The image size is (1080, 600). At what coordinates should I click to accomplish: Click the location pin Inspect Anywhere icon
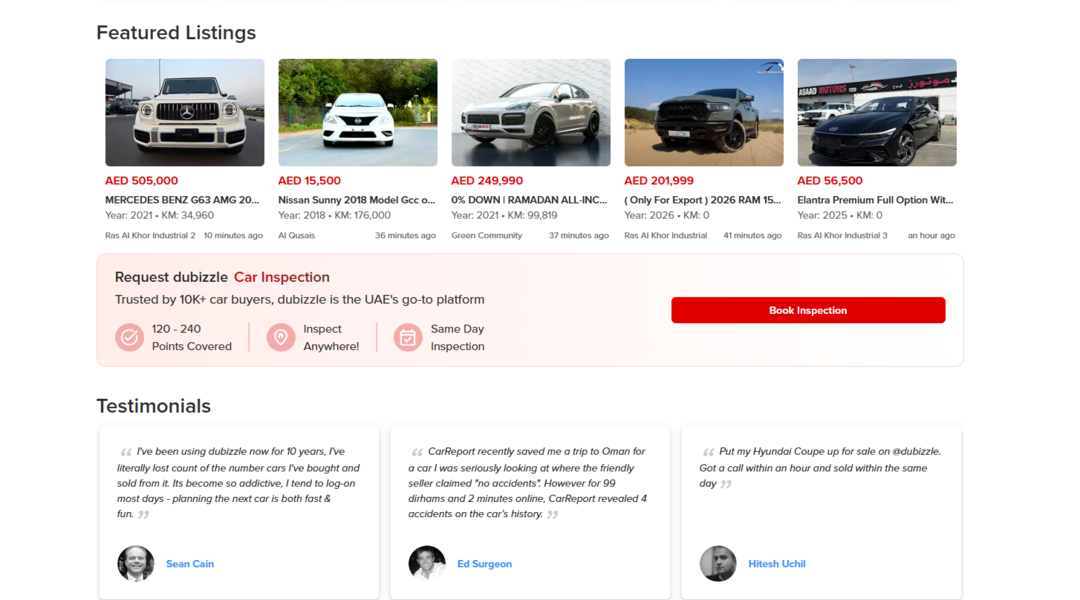click(281, 338)
